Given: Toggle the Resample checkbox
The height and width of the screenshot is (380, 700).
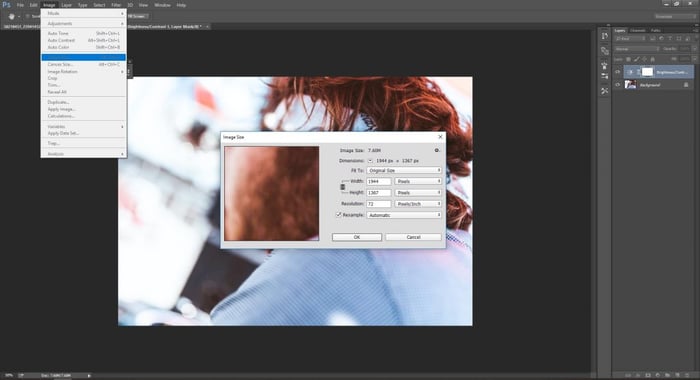Looking at the screenshot, I should 338,215.
